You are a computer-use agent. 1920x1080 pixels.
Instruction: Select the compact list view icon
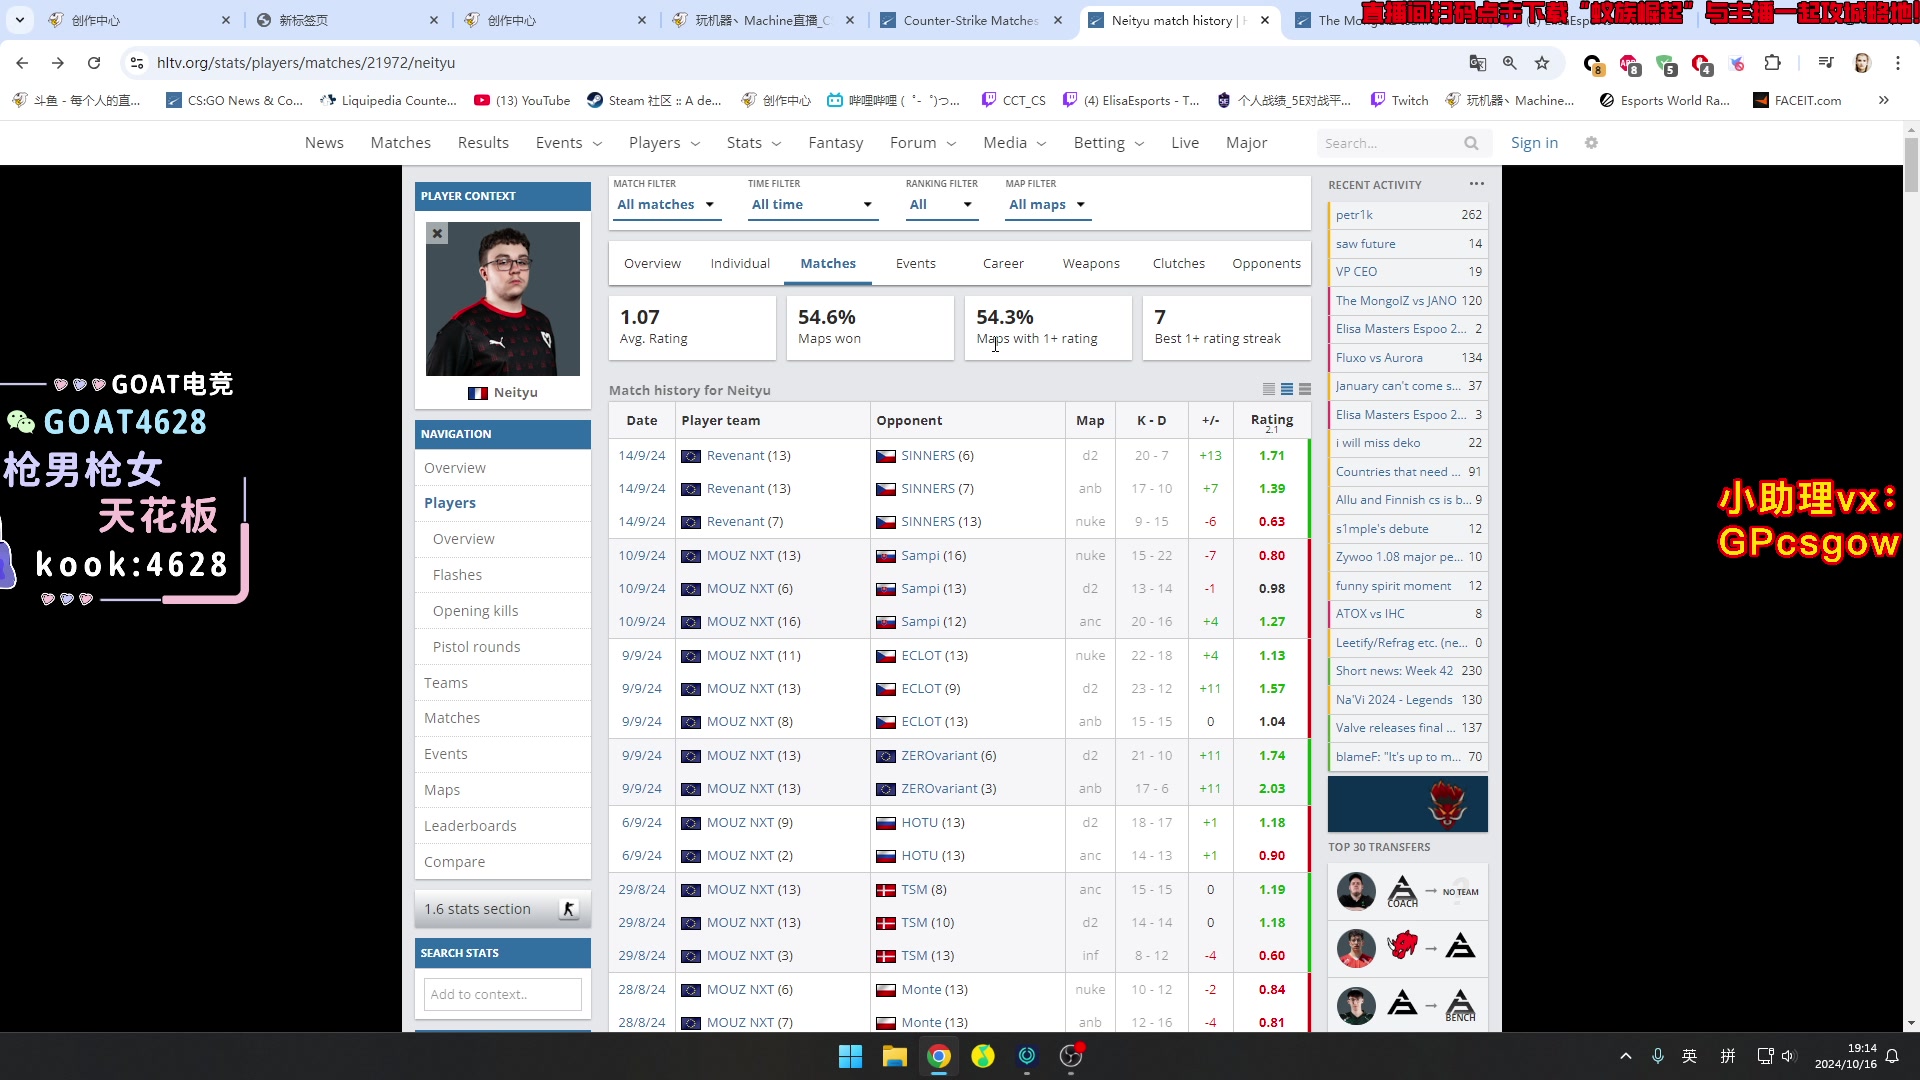1268,390
